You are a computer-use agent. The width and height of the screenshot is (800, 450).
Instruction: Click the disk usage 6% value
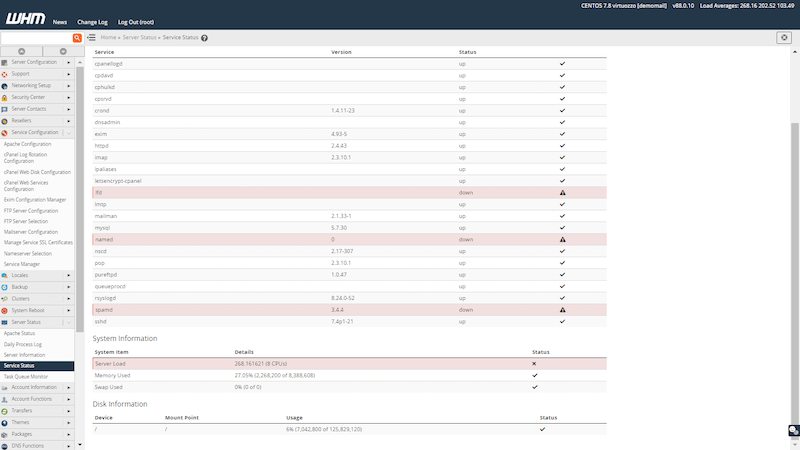pos(324,430)
